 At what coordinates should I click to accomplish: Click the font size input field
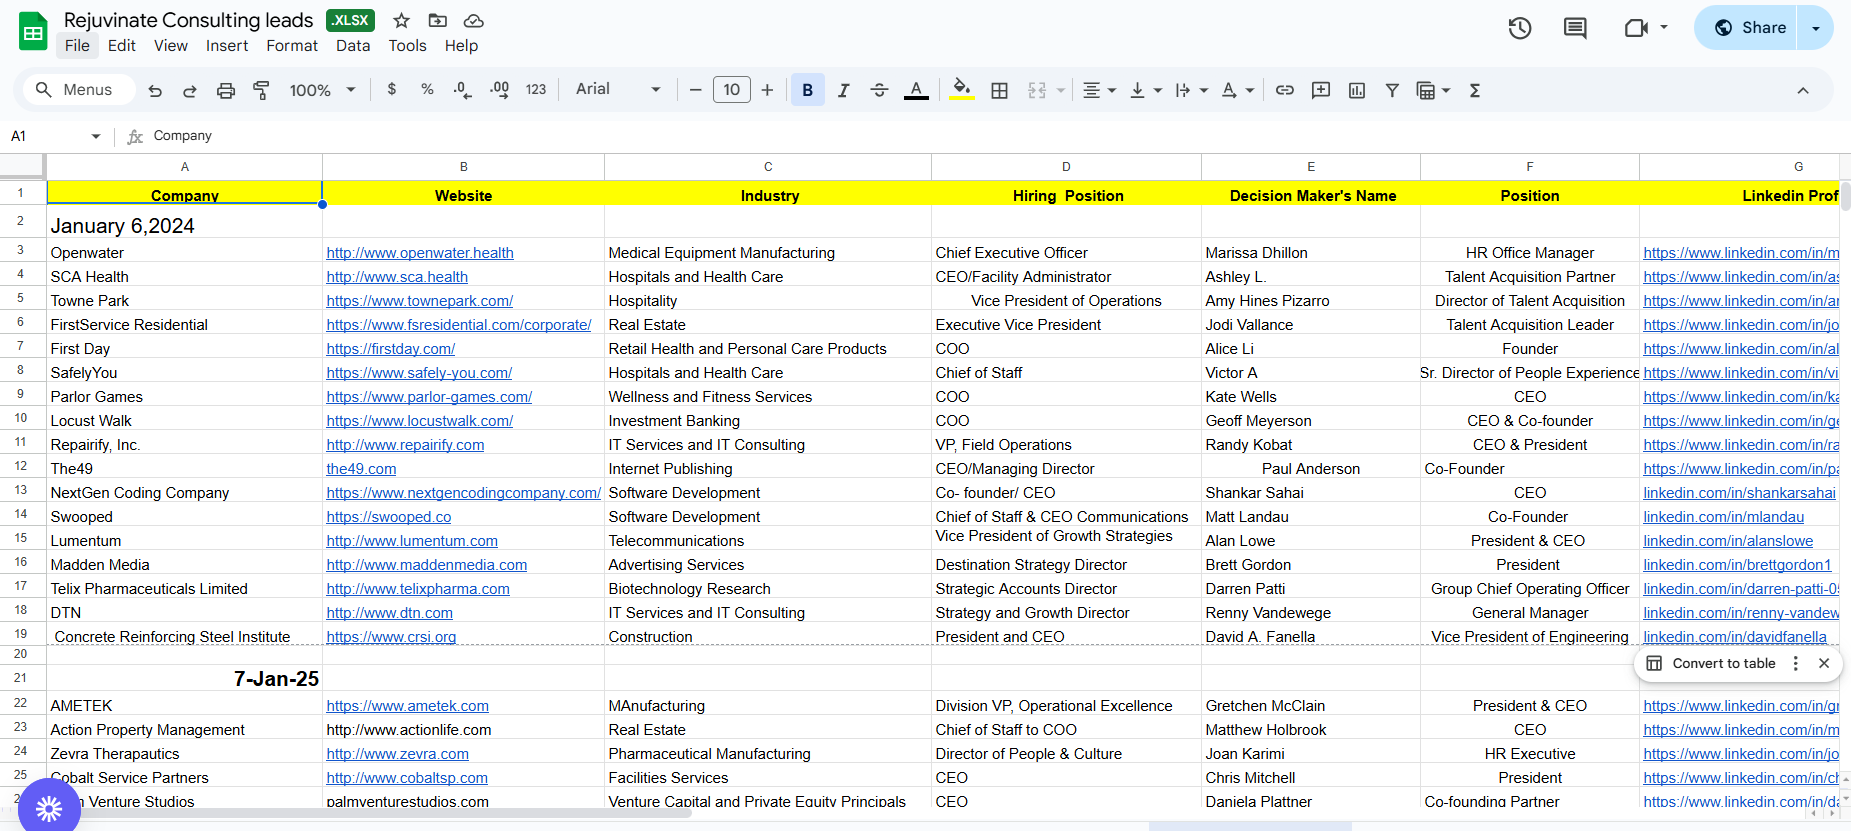pos(731,90)
